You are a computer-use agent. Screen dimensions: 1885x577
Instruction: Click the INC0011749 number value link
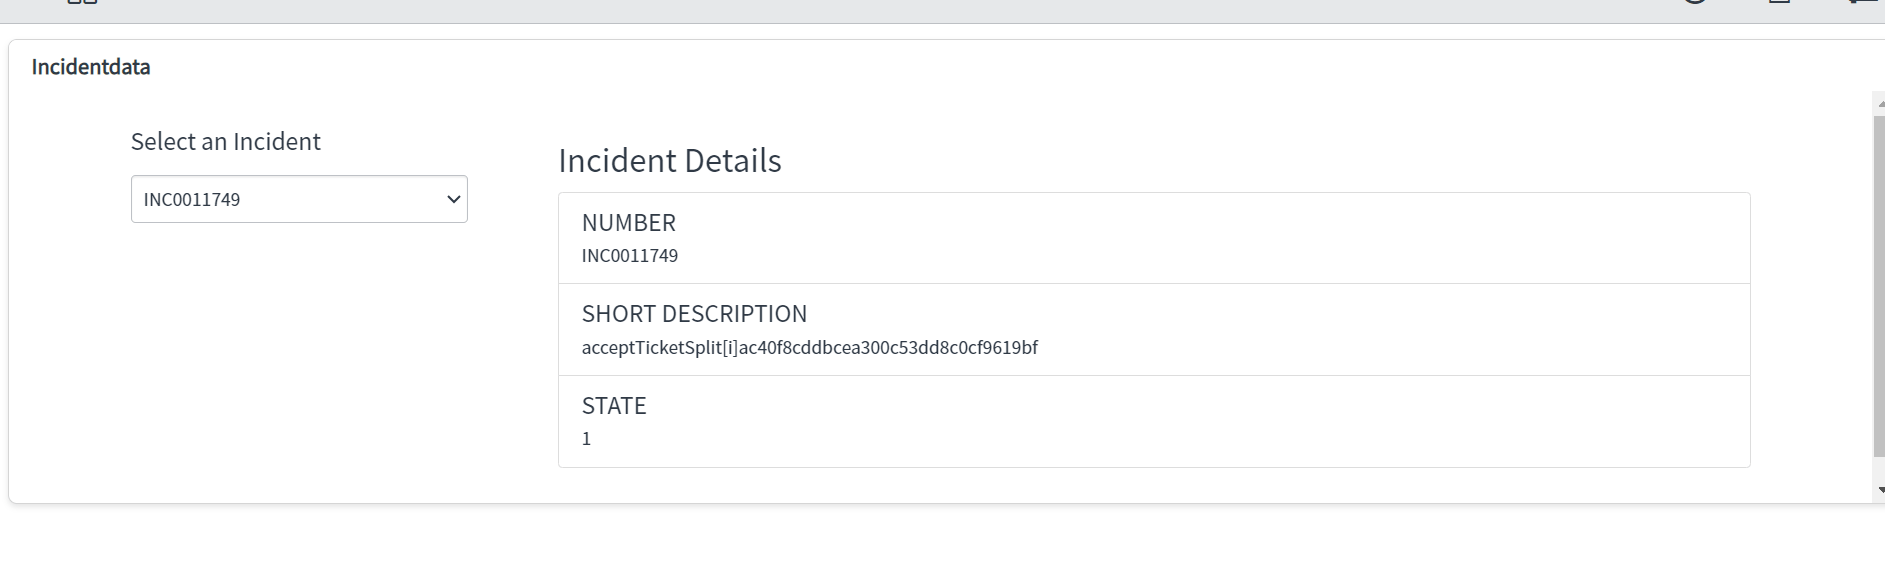(x=629, y=255)
